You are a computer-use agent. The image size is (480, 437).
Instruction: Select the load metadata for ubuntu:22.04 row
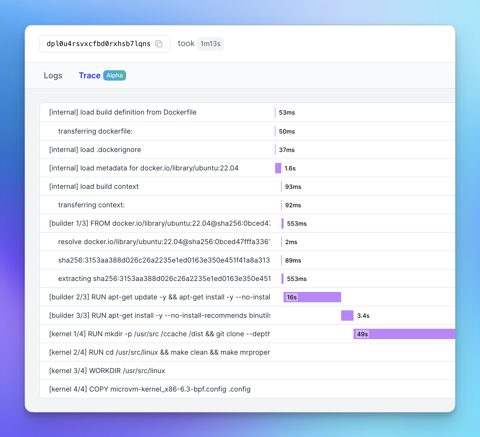click(x=248, y=168)
